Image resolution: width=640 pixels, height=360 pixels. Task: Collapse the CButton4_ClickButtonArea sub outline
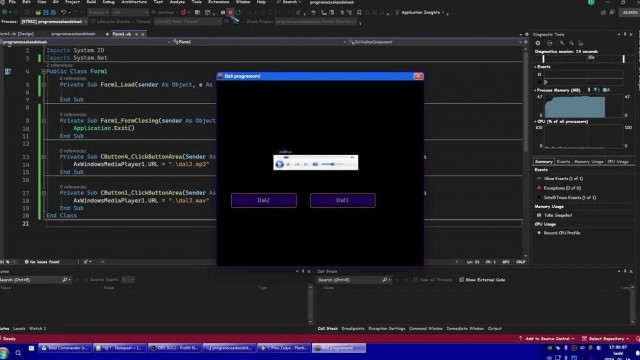(x=44, y=157)
